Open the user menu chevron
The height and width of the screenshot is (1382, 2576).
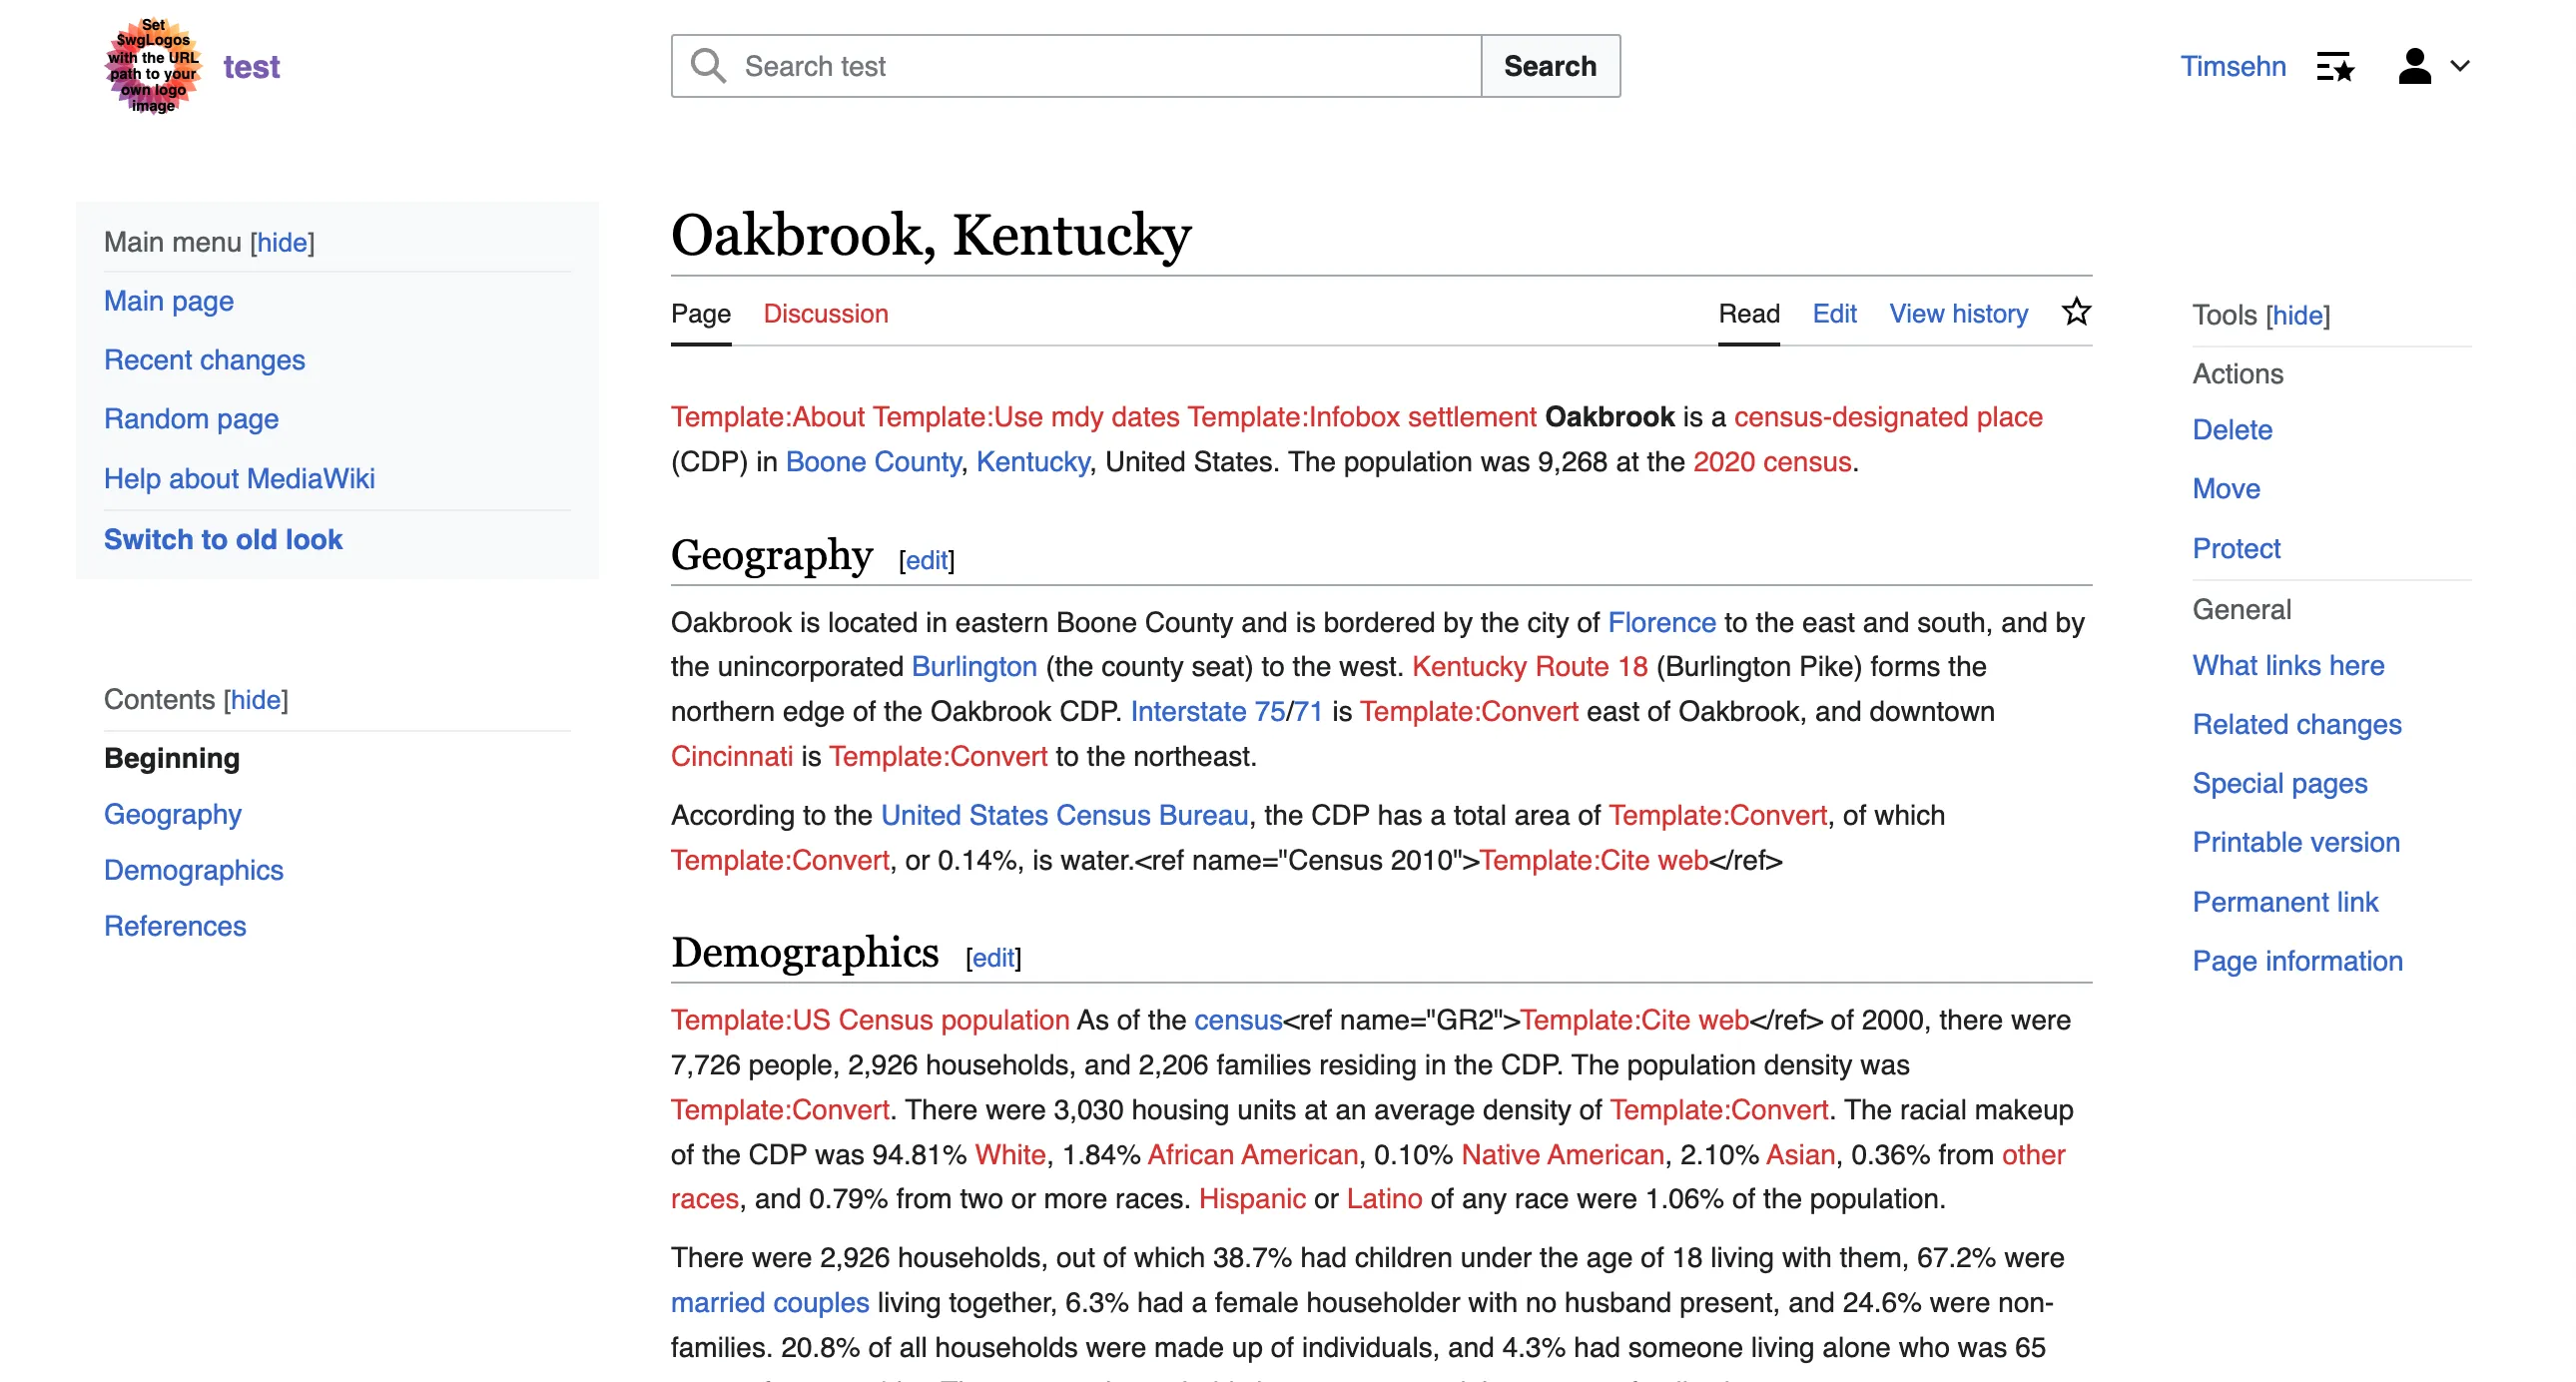click(x=2461, y=66)
